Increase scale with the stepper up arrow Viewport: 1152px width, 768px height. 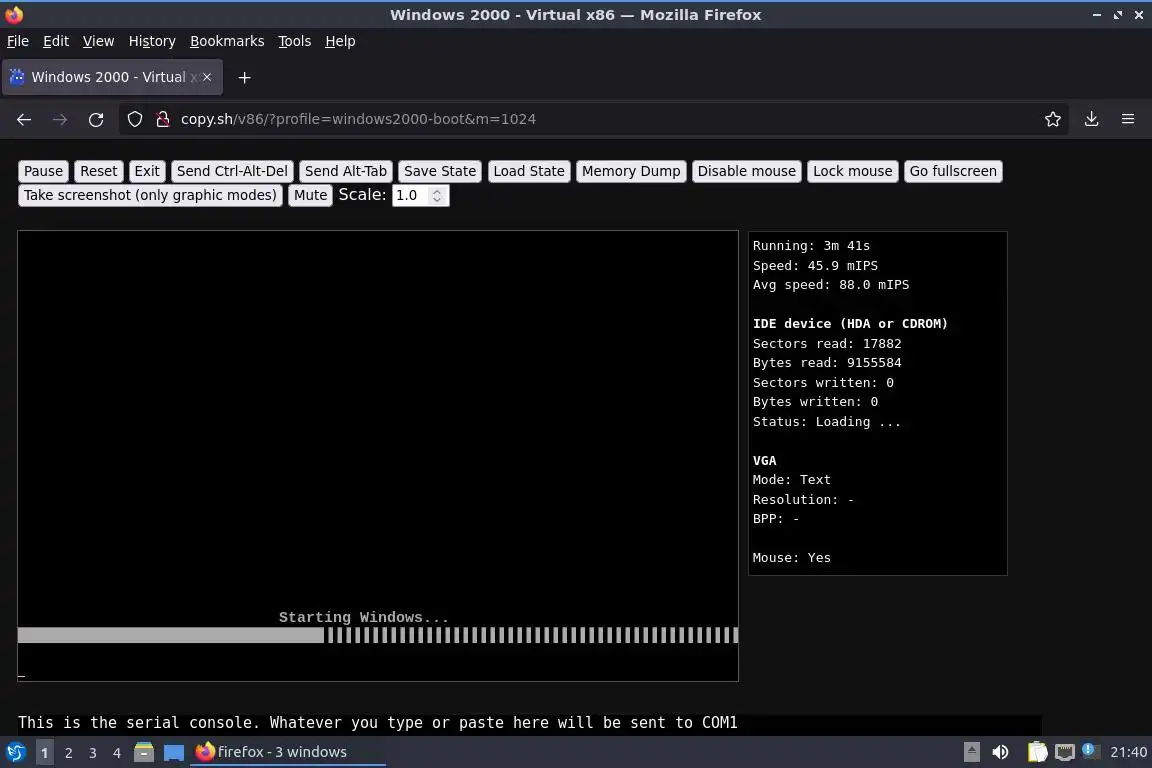[437, 191]
